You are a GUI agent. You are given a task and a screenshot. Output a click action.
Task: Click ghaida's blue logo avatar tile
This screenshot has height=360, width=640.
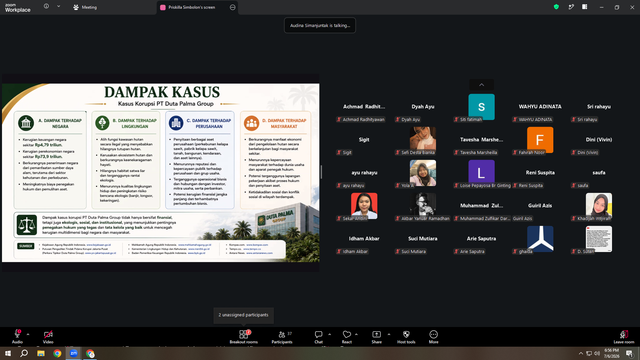(540, 239)
